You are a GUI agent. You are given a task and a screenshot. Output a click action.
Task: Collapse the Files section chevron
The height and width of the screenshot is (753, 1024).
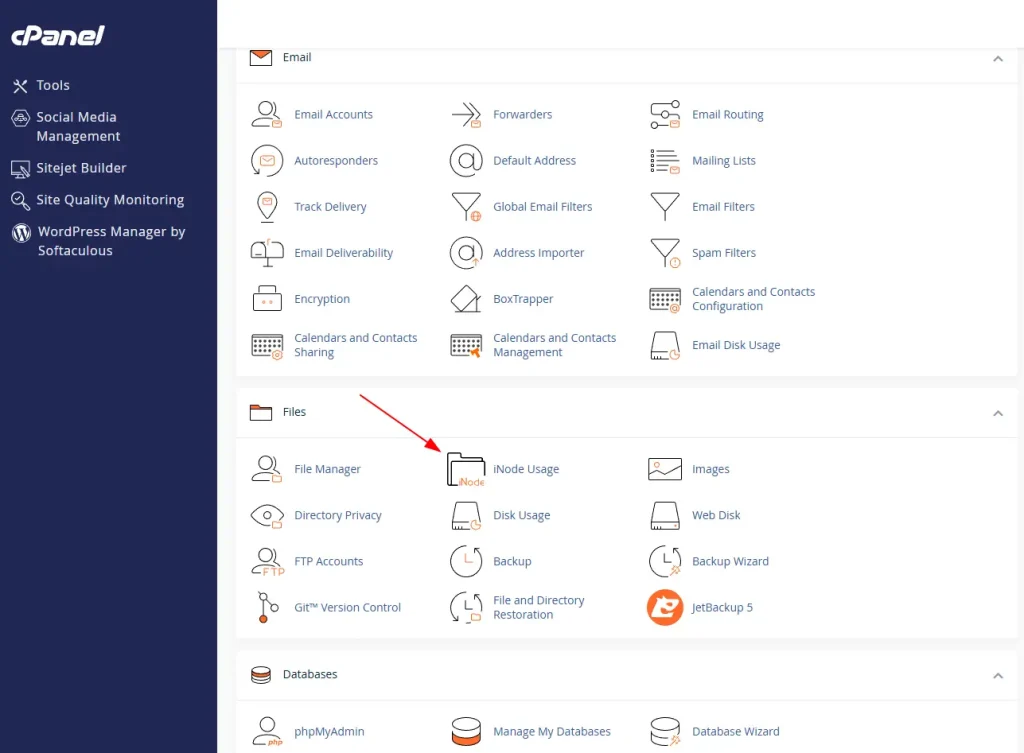997,413
